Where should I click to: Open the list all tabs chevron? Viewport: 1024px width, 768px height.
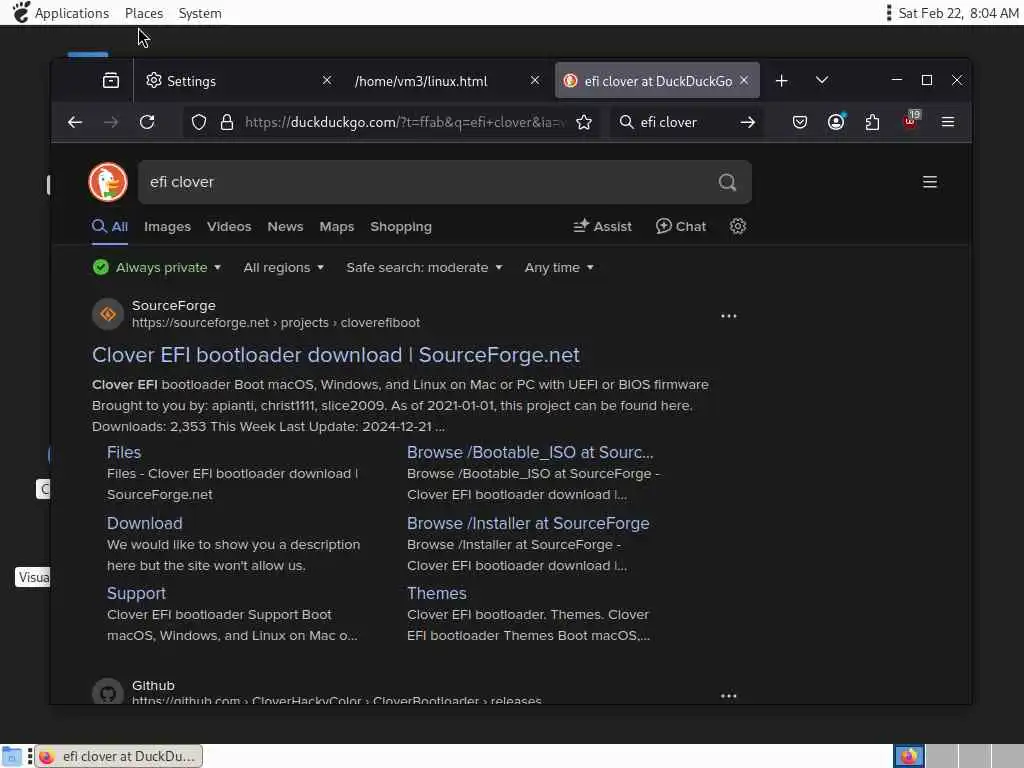click(822, 80)
